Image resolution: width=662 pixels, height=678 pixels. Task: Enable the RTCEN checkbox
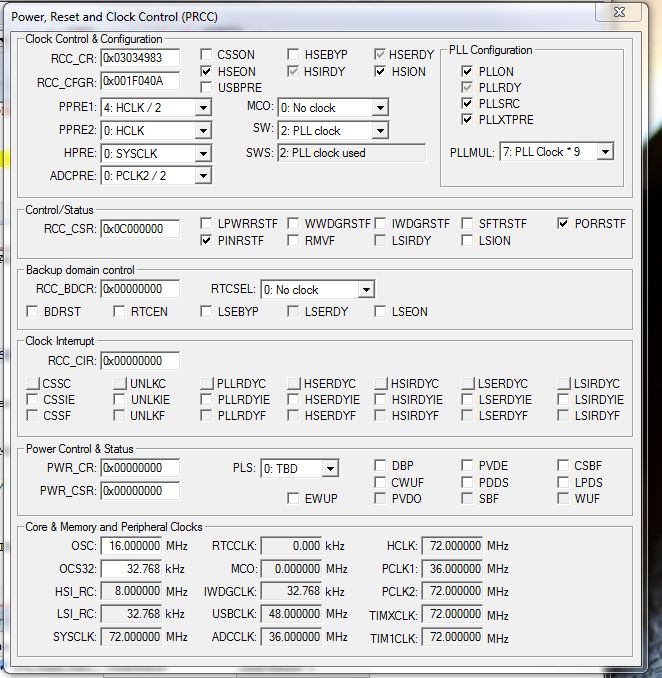click(x=119, y=311)
